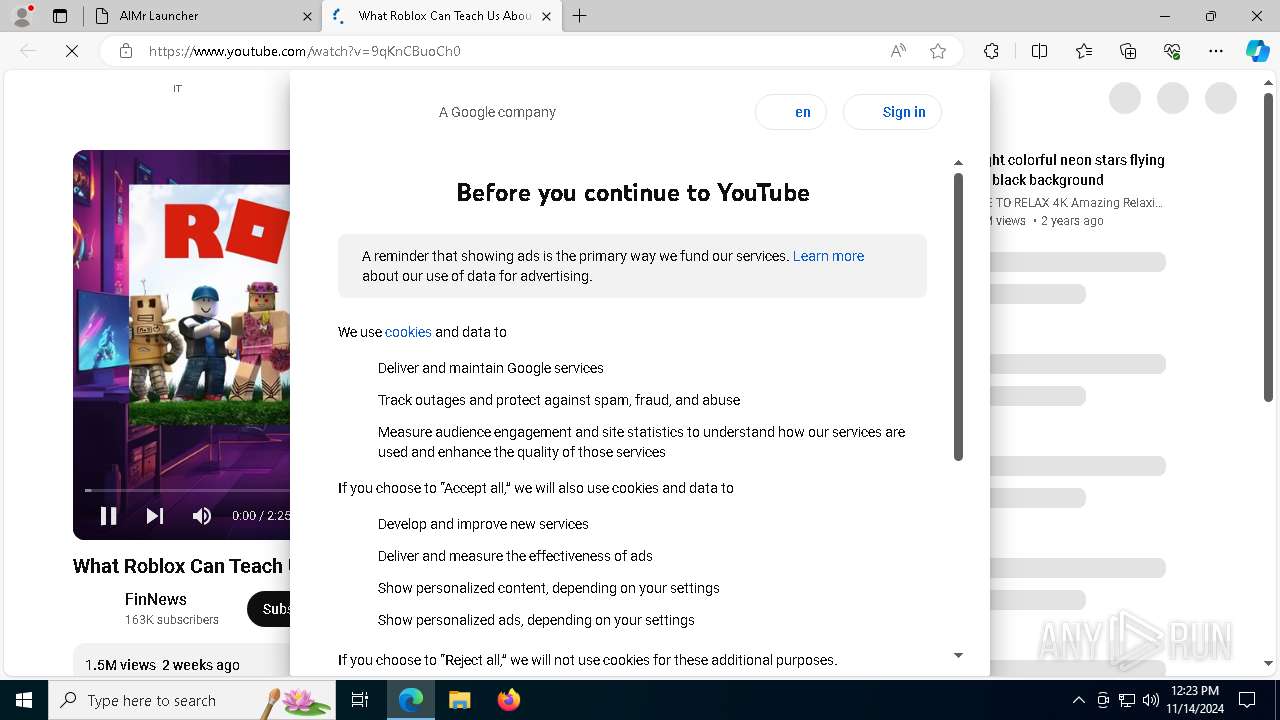1280x720 pixels.
Task: Select the '163K subscribers' text
Action: [x=172, y=620]
